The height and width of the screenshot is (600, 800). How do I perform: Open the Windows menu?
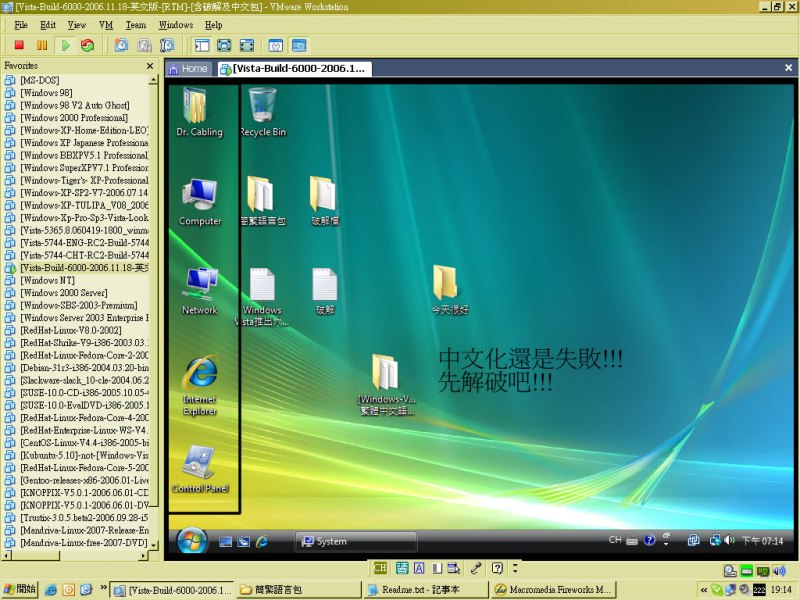(176, 25)
